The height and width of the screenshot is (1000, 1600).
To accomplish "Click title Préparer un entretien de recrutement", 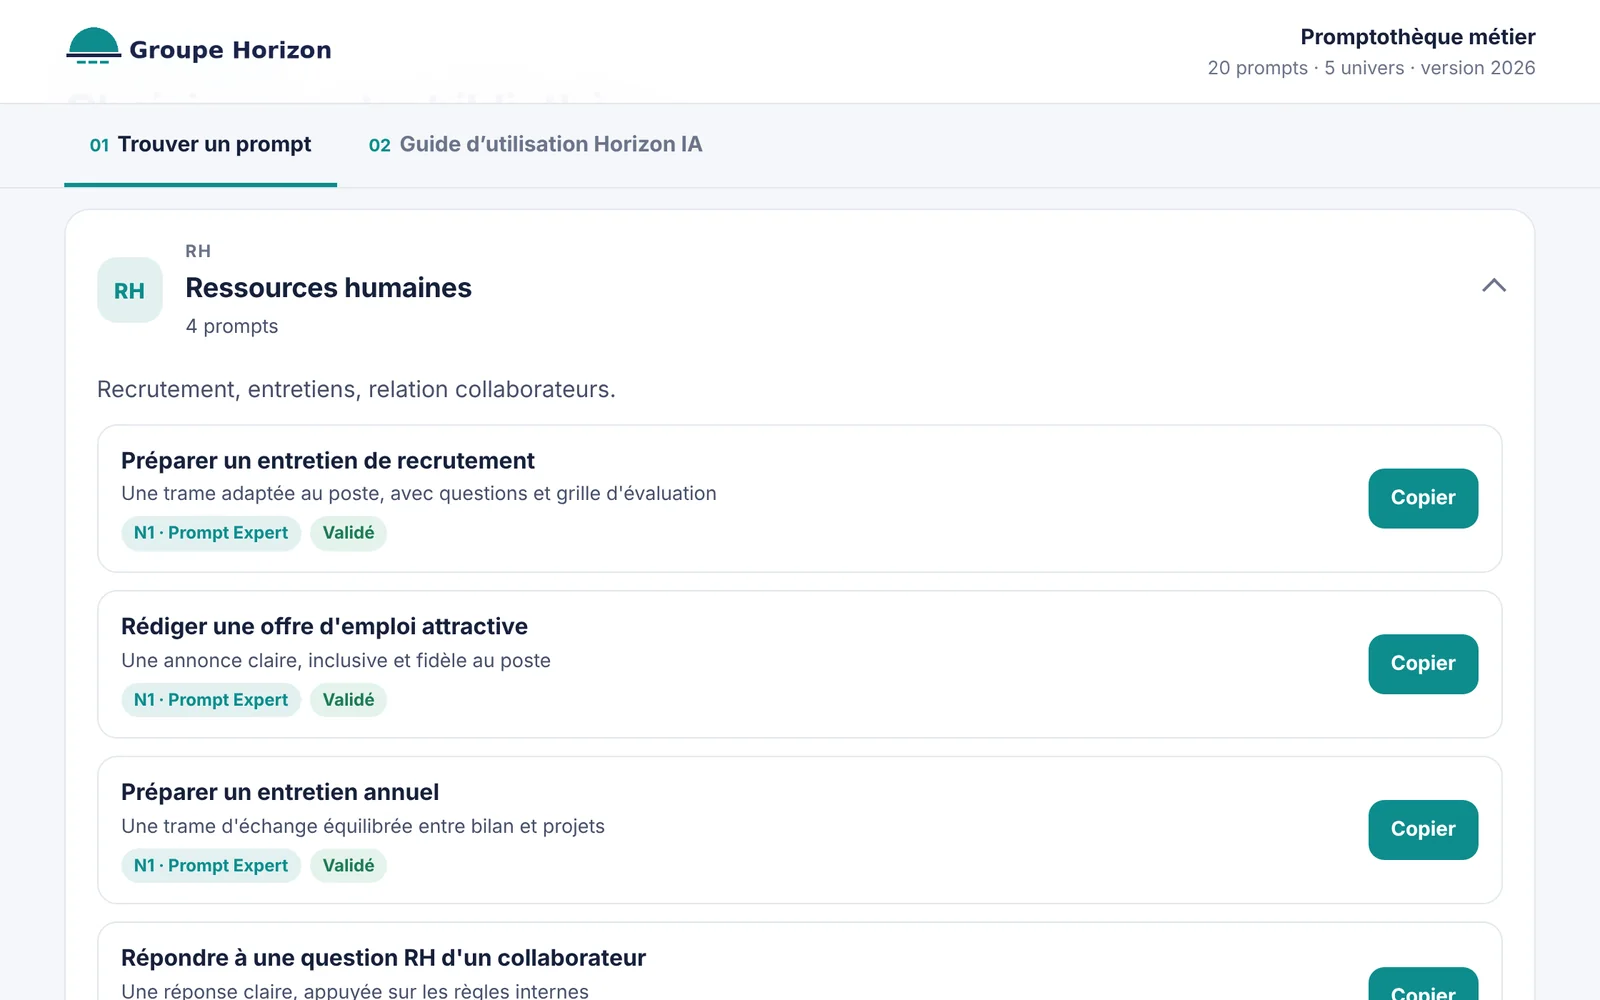I will pyautogui.click(x=328, y=461).
